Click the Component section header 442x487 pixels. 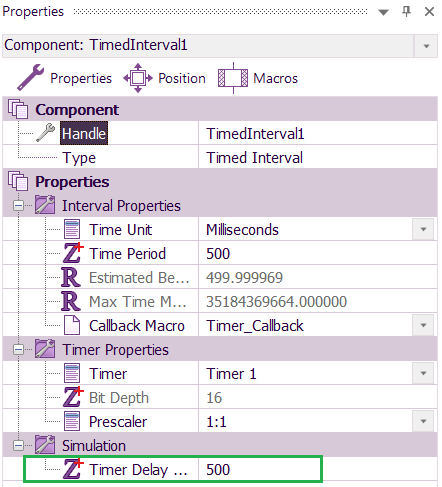(x=220, y=109)
